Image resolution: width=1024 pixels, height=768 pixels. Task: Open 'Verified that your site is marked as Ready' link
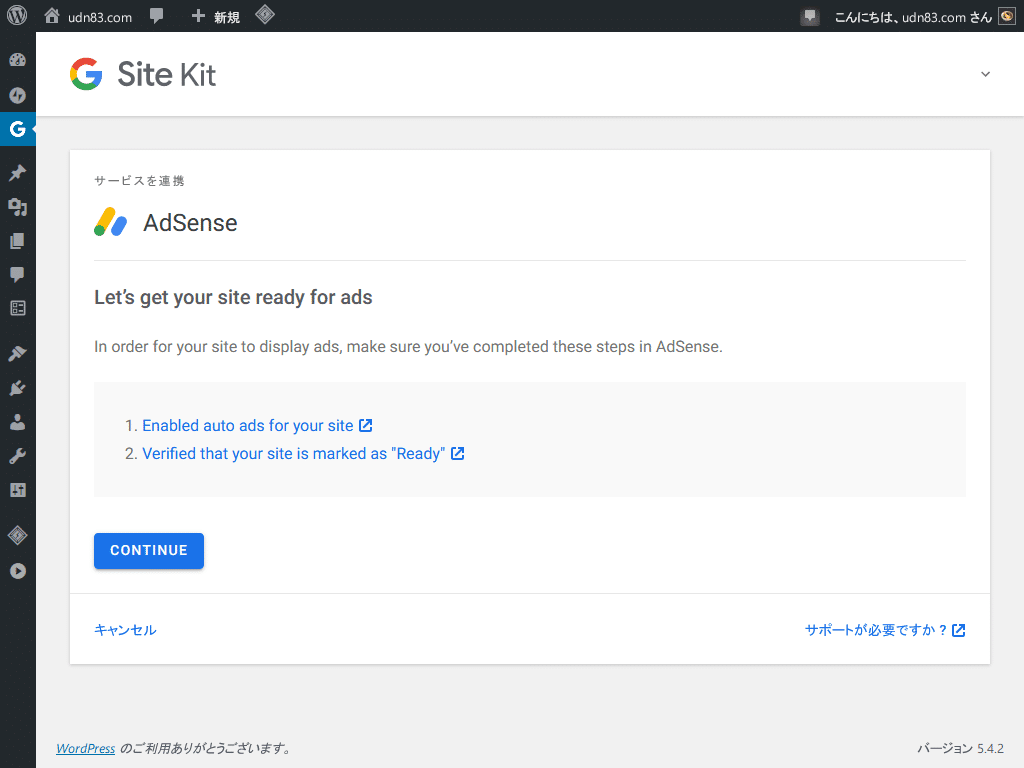tap(303, 454)
